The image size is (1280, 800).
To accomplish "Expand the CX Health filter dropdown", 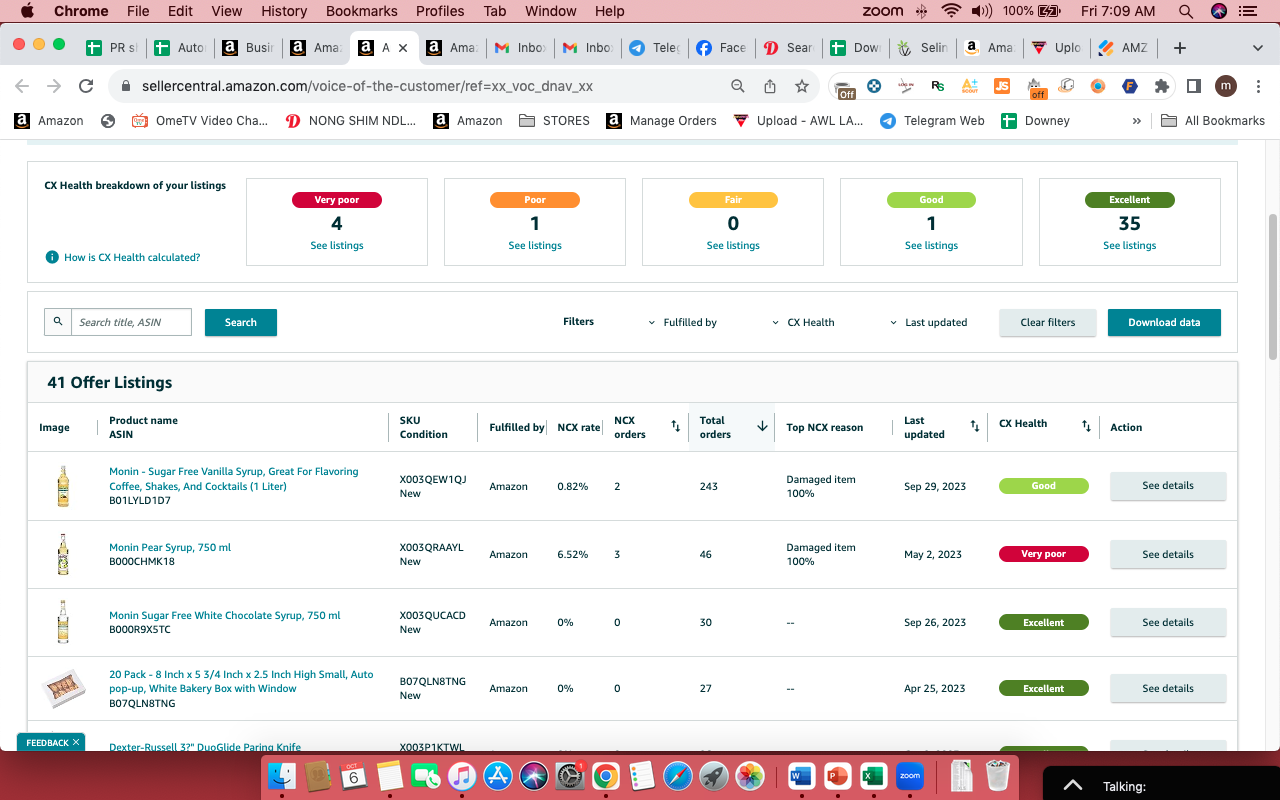I will tap(804, 323).
